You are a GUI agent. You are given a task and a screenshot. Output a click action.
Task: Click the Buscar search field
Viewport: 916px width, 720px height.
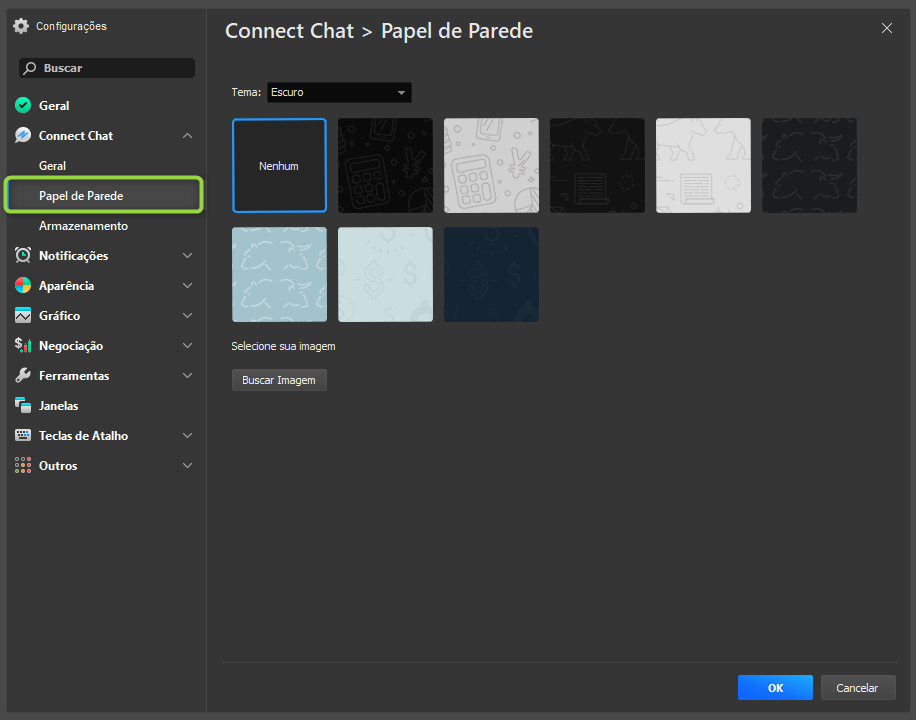pos(107,68)
